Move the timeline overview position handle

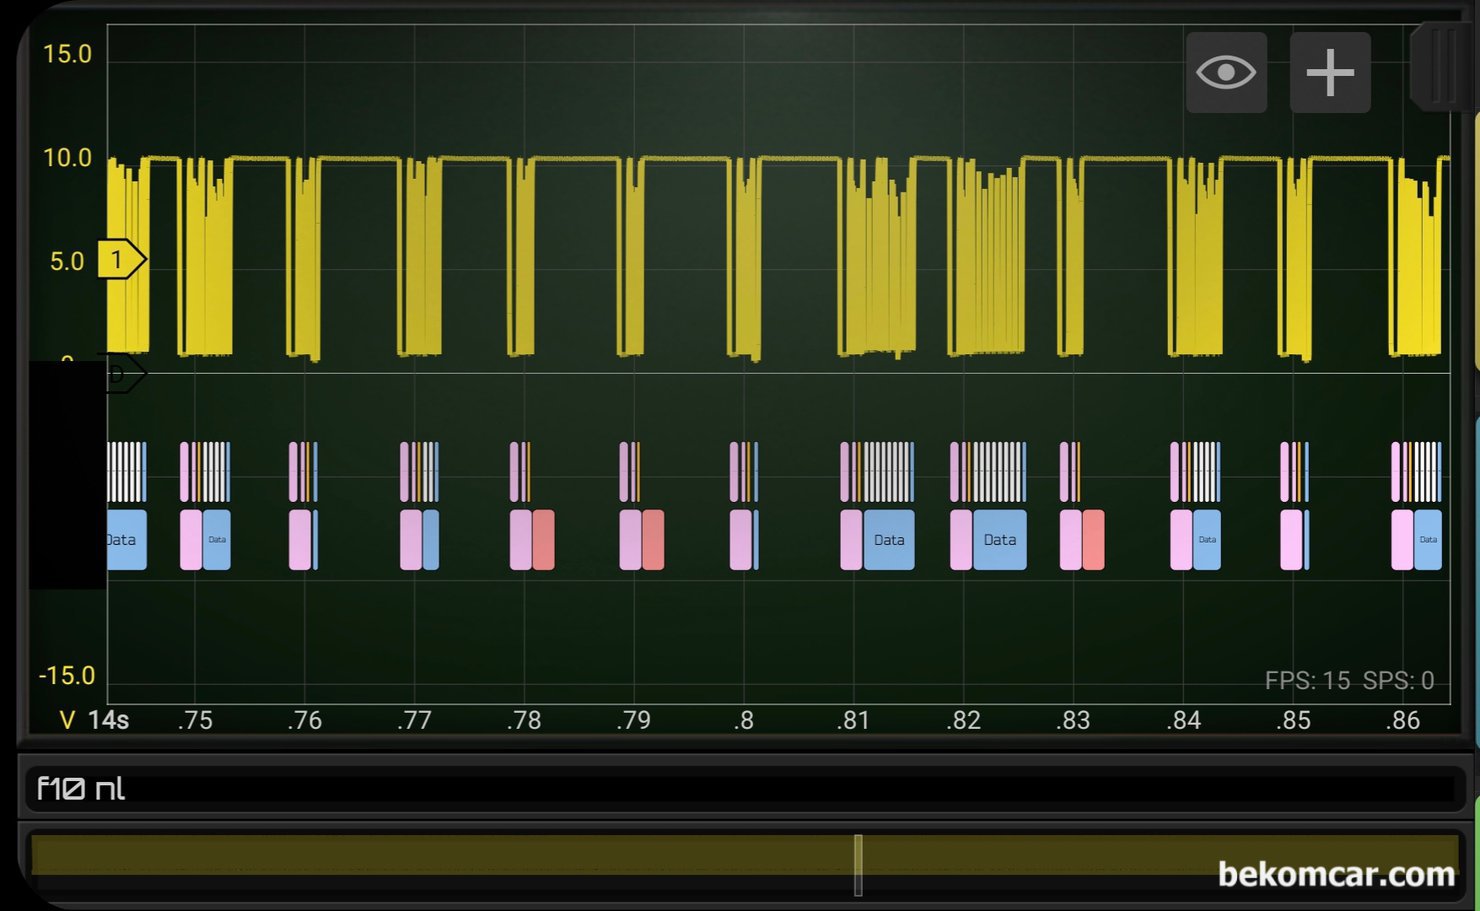coord(858,865)
